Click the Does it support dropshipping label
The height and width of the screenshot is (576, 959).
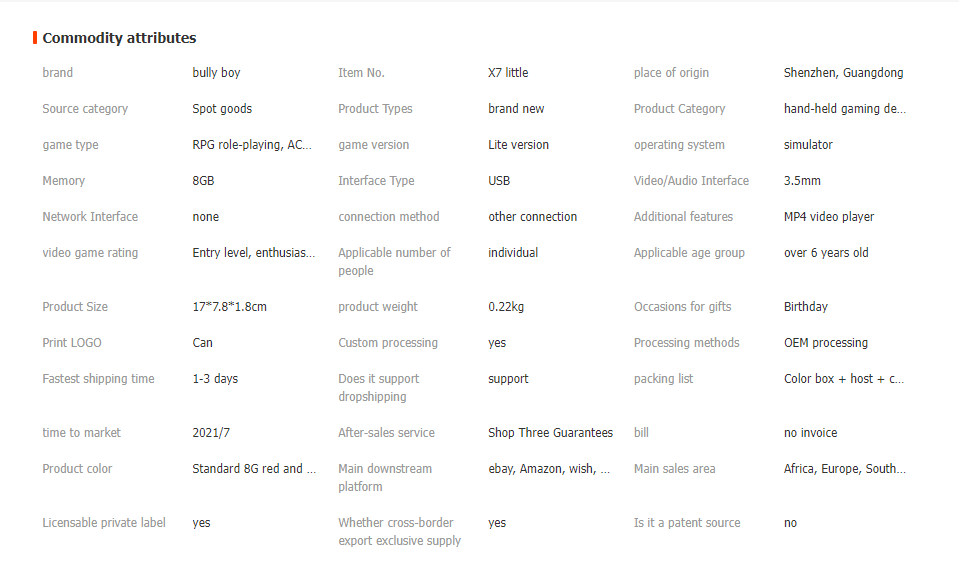coord(379,388)
